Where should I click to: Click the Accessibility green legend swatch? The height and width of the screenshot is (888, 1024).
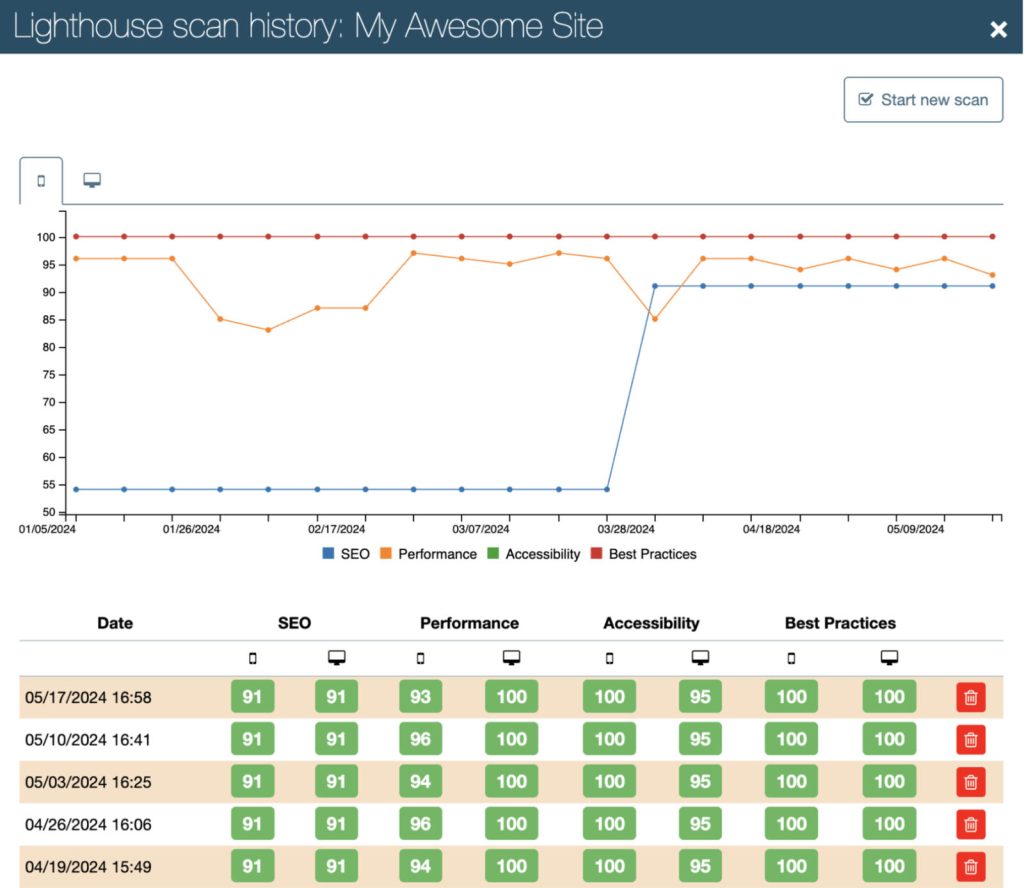(493, 554)
